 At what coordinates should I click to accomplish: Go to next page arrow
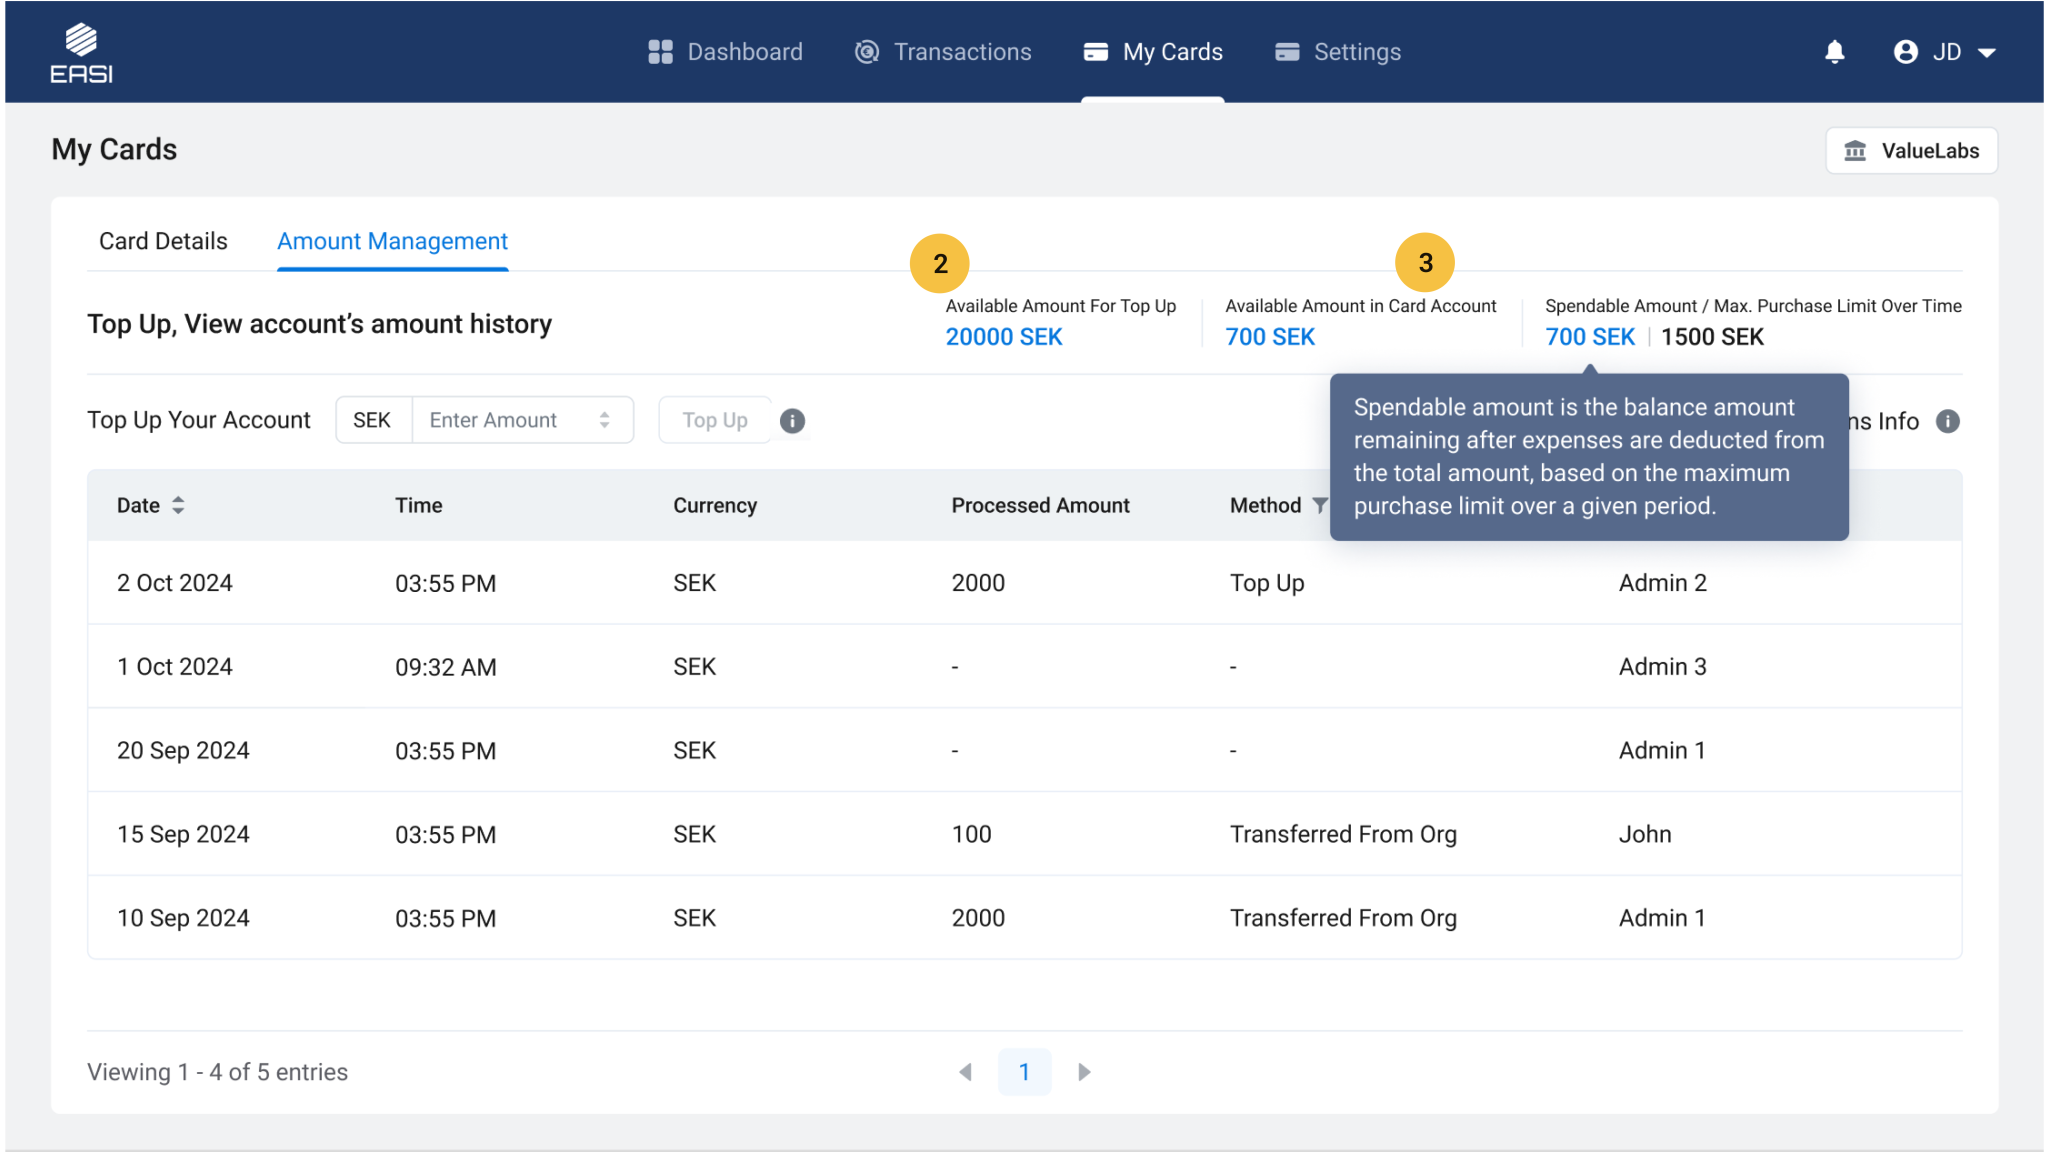pos(1084,1072)
